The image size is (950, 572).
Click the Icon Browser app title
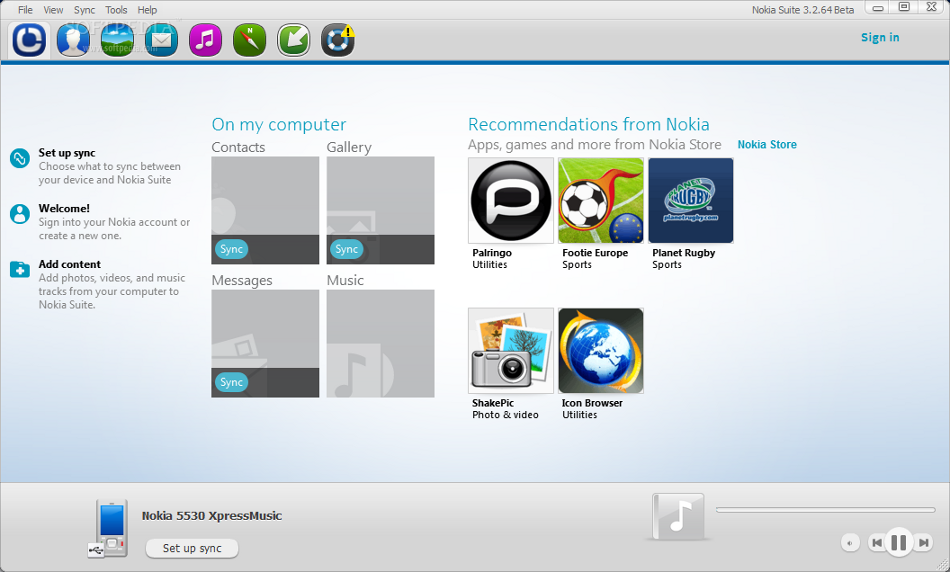coord(592,403)
